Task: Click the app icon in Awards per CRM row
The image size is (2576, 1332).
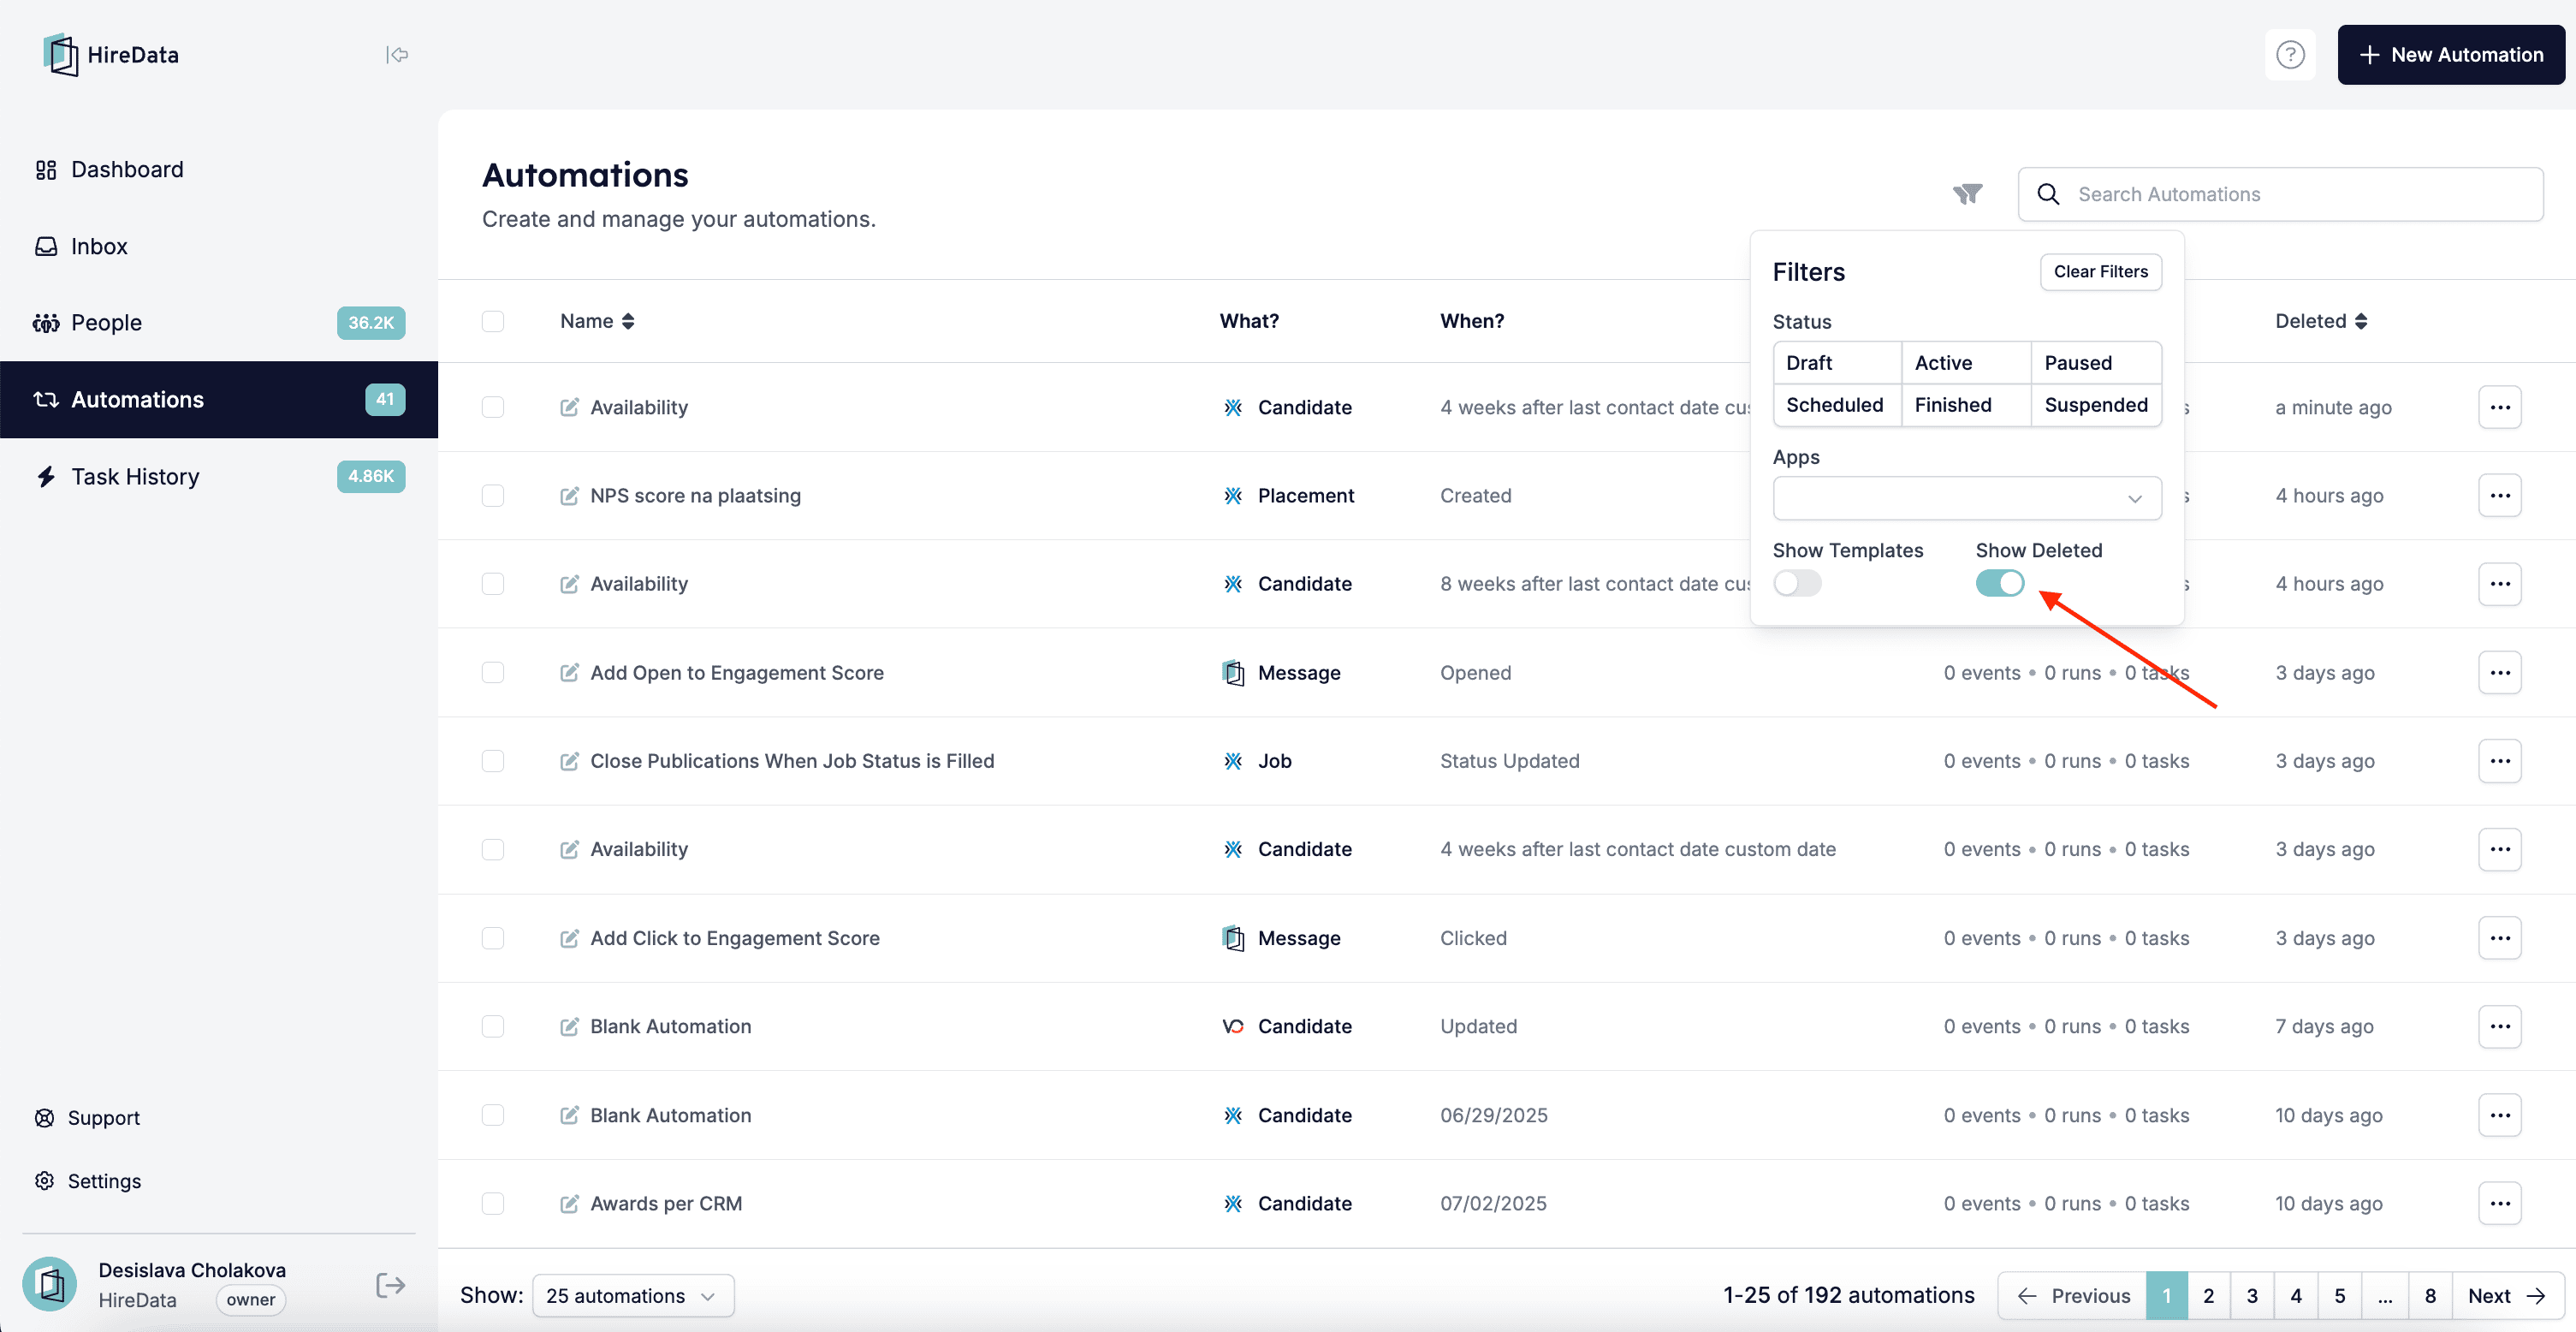Action: point(1233,1204)
